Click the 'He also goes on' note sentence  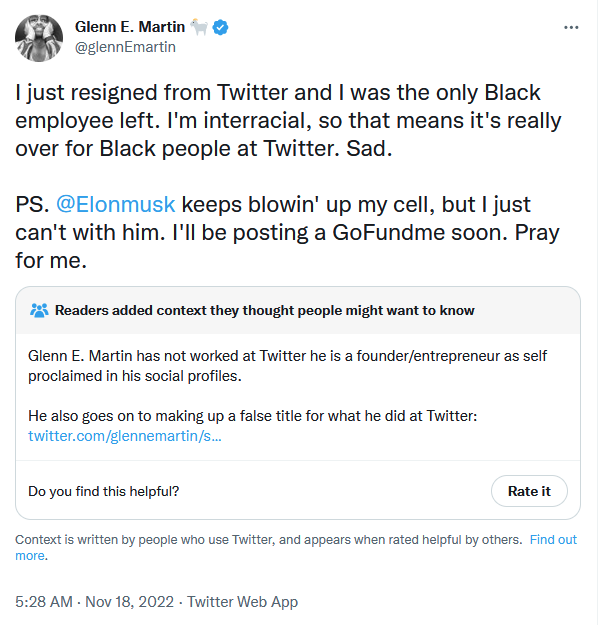pos(252,415)
